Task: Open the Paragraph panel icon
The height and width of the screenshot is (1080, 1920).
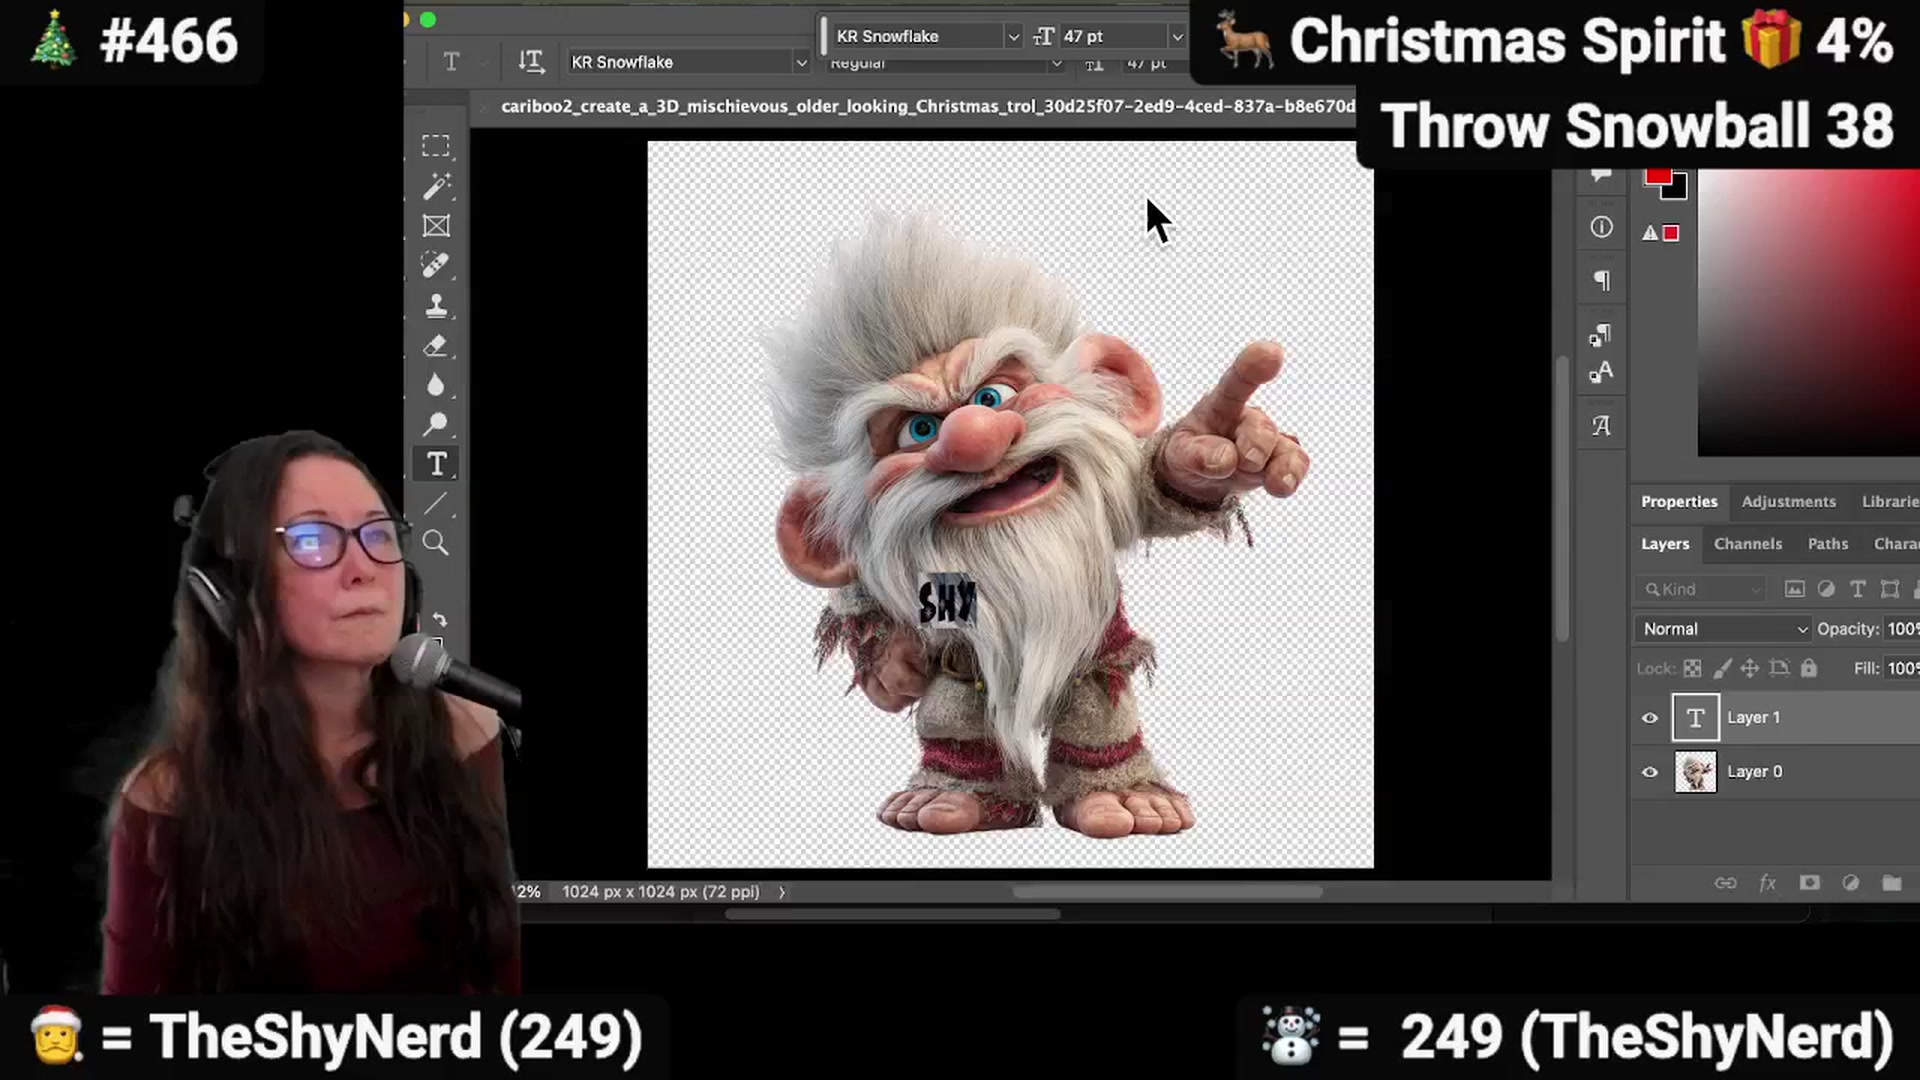Action: click(1601, 281)
